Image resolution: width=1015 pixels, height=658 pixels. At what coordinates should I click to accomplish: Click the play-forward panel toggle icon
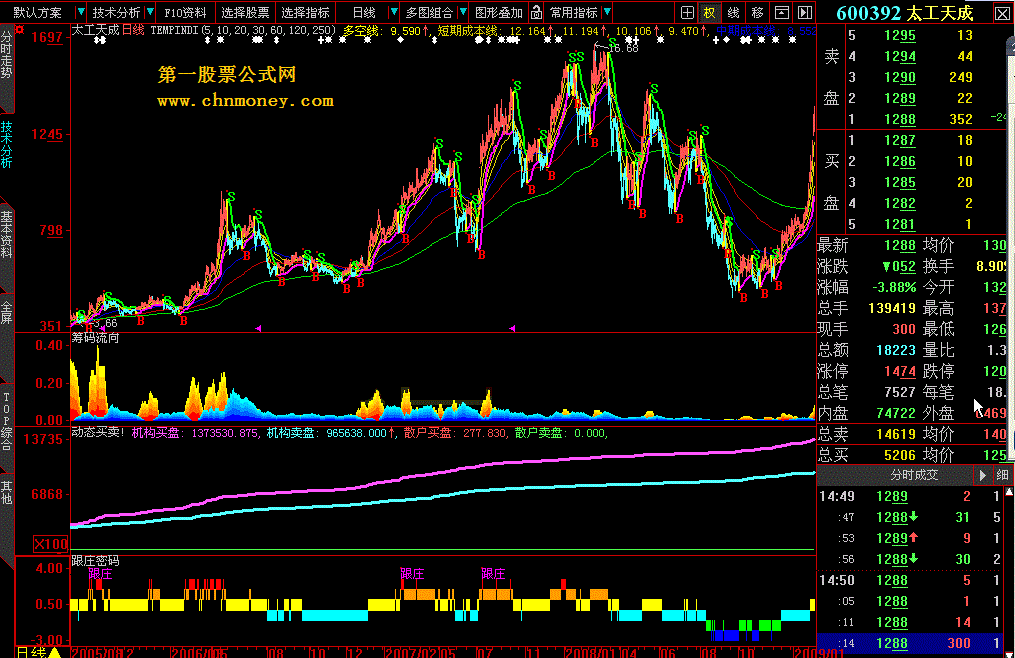(805, 12)
